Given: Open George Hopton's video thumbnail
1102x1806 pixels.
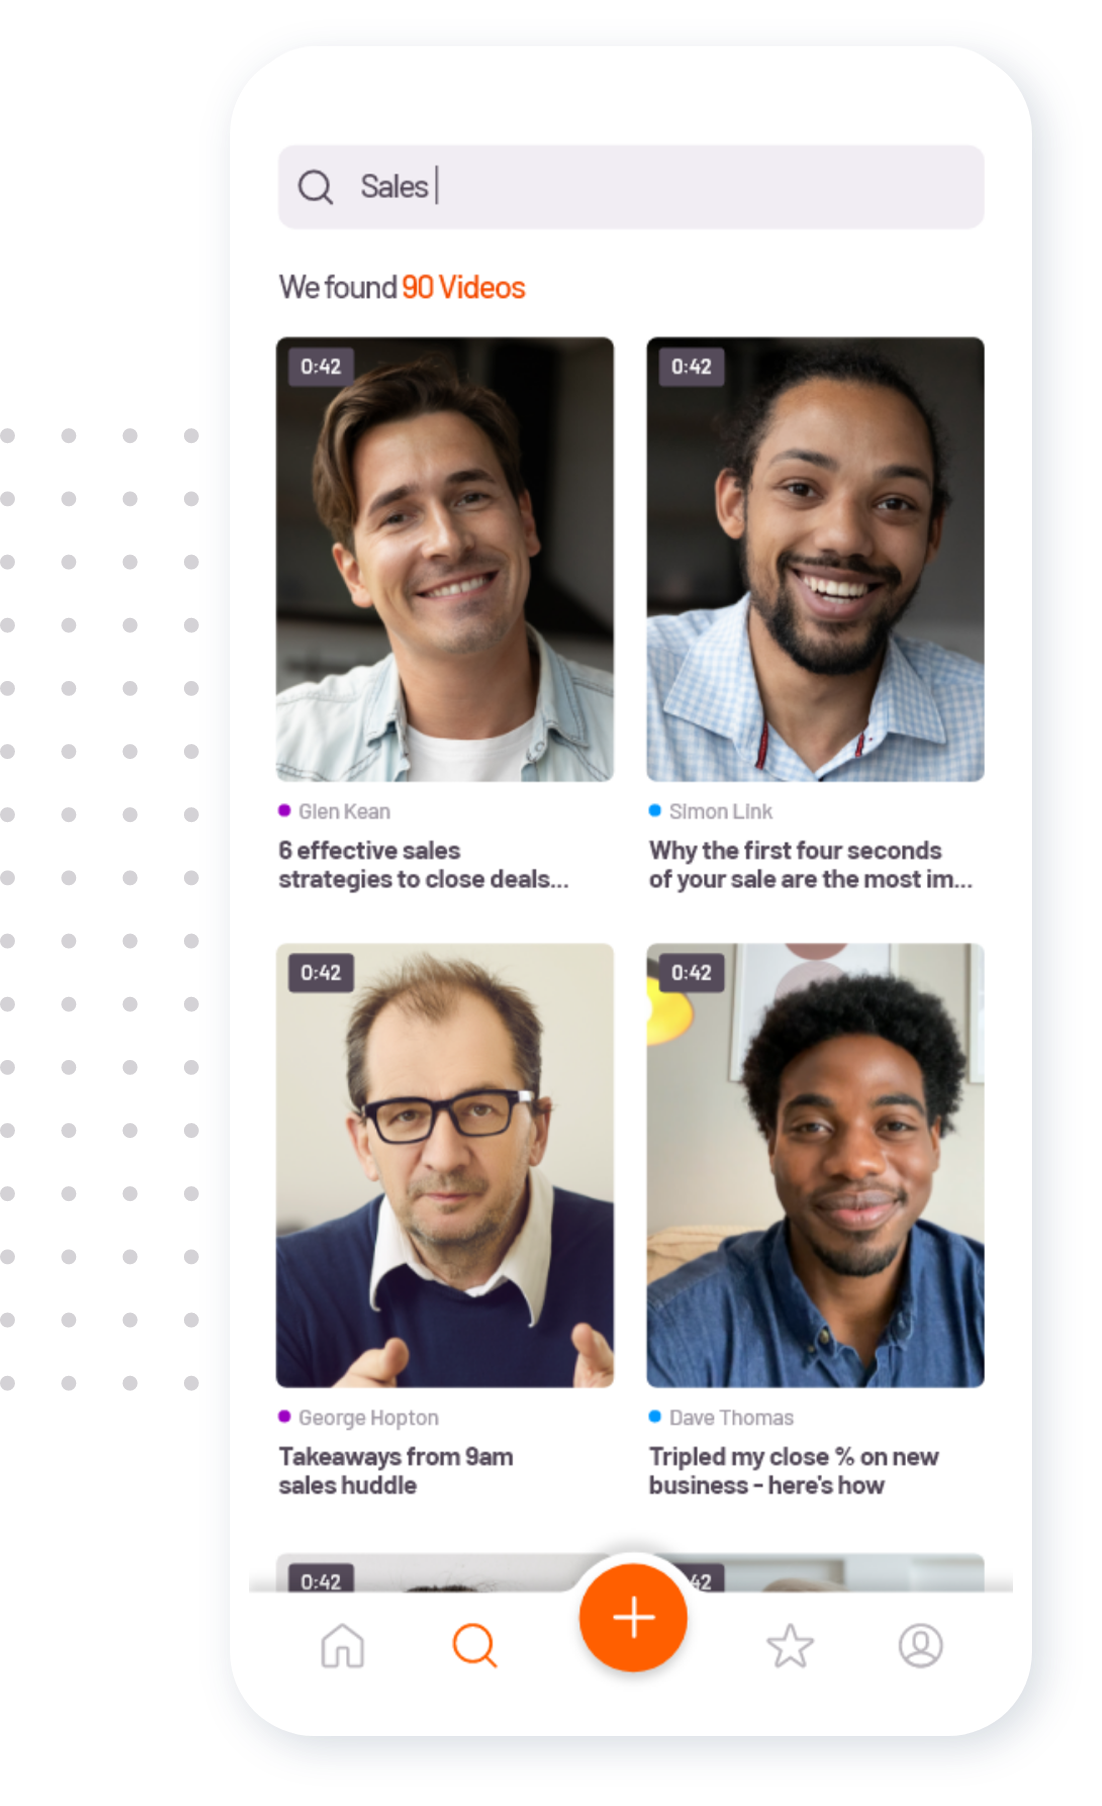Looking at the screenshot, I should coord(445,1165).
